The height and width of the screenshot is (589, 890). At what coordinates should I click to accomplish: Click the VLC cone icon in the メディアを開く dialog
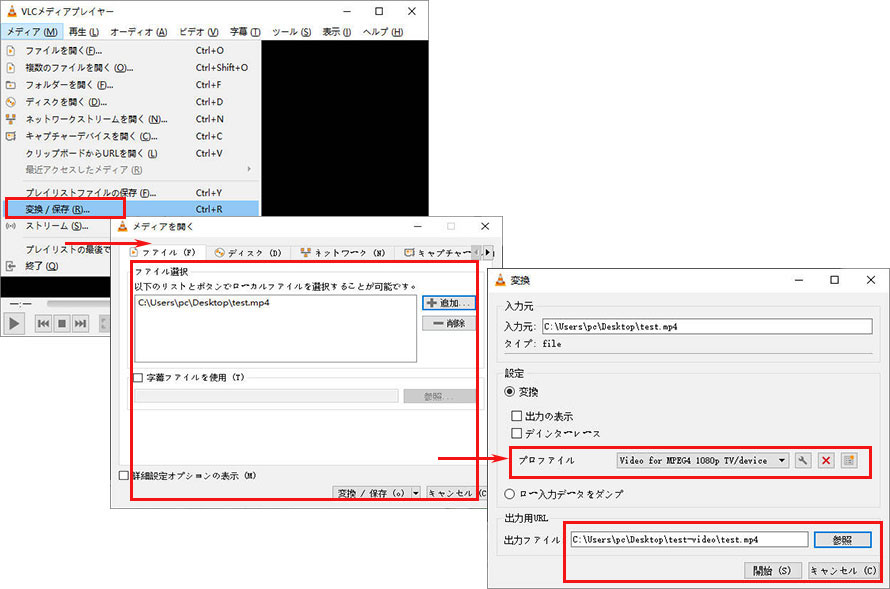(122, 226)
